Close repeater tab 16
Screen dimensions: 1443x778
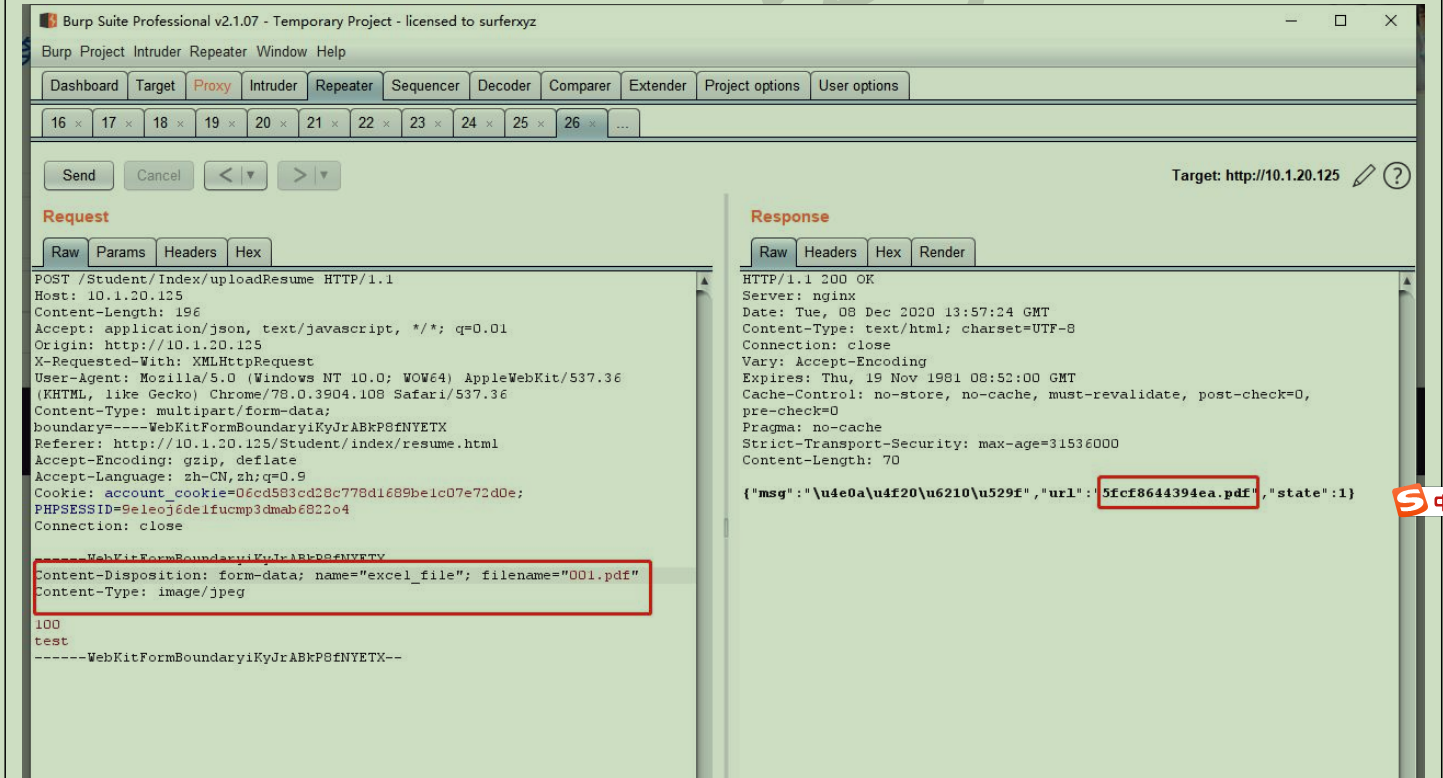pyautogui.click(x=78, y=124)
